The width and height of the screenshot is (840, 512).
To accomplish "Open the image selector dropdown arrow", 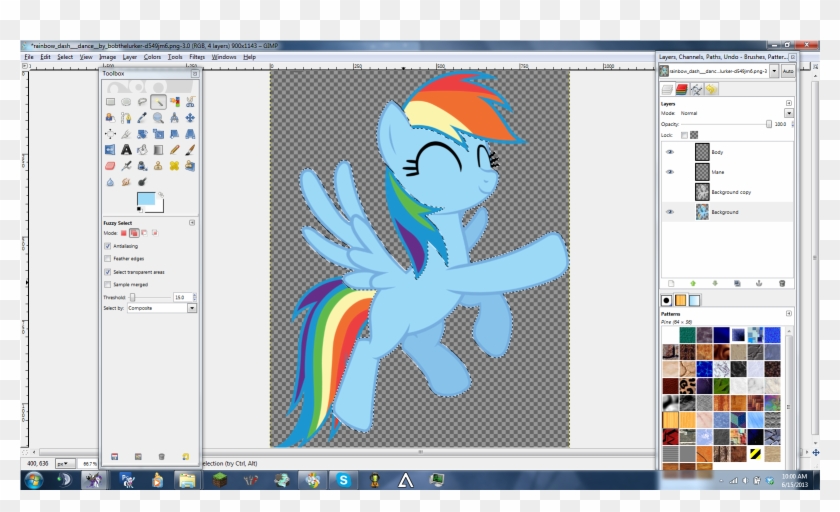I will point(774,71).
